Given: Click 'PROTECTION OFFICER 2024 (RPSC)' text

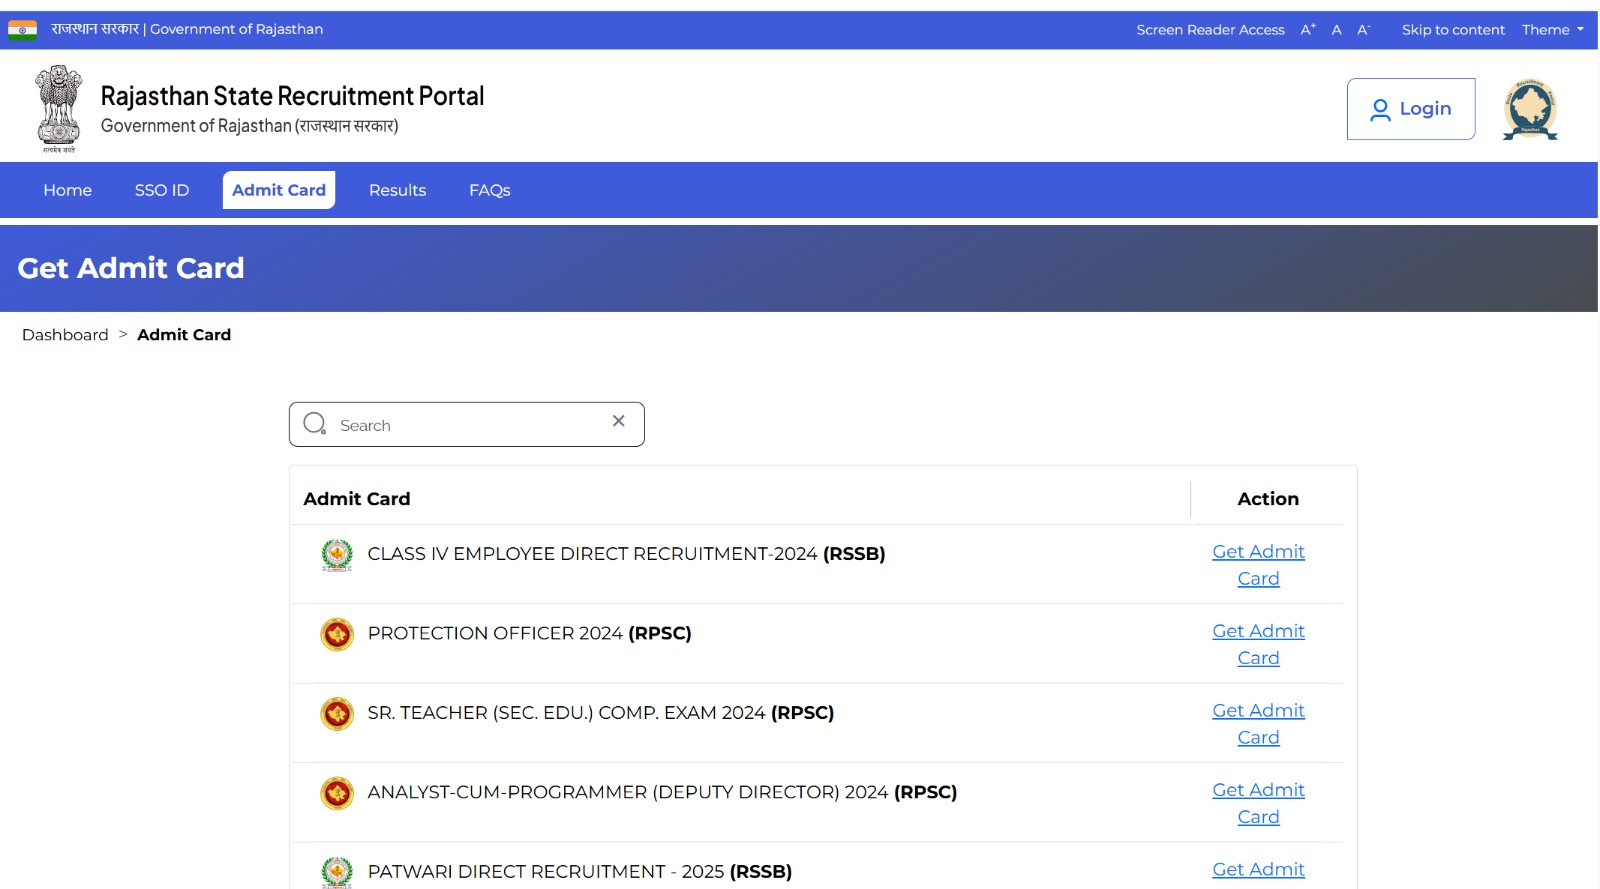Looking at the screenshot, I should [529, 633].
